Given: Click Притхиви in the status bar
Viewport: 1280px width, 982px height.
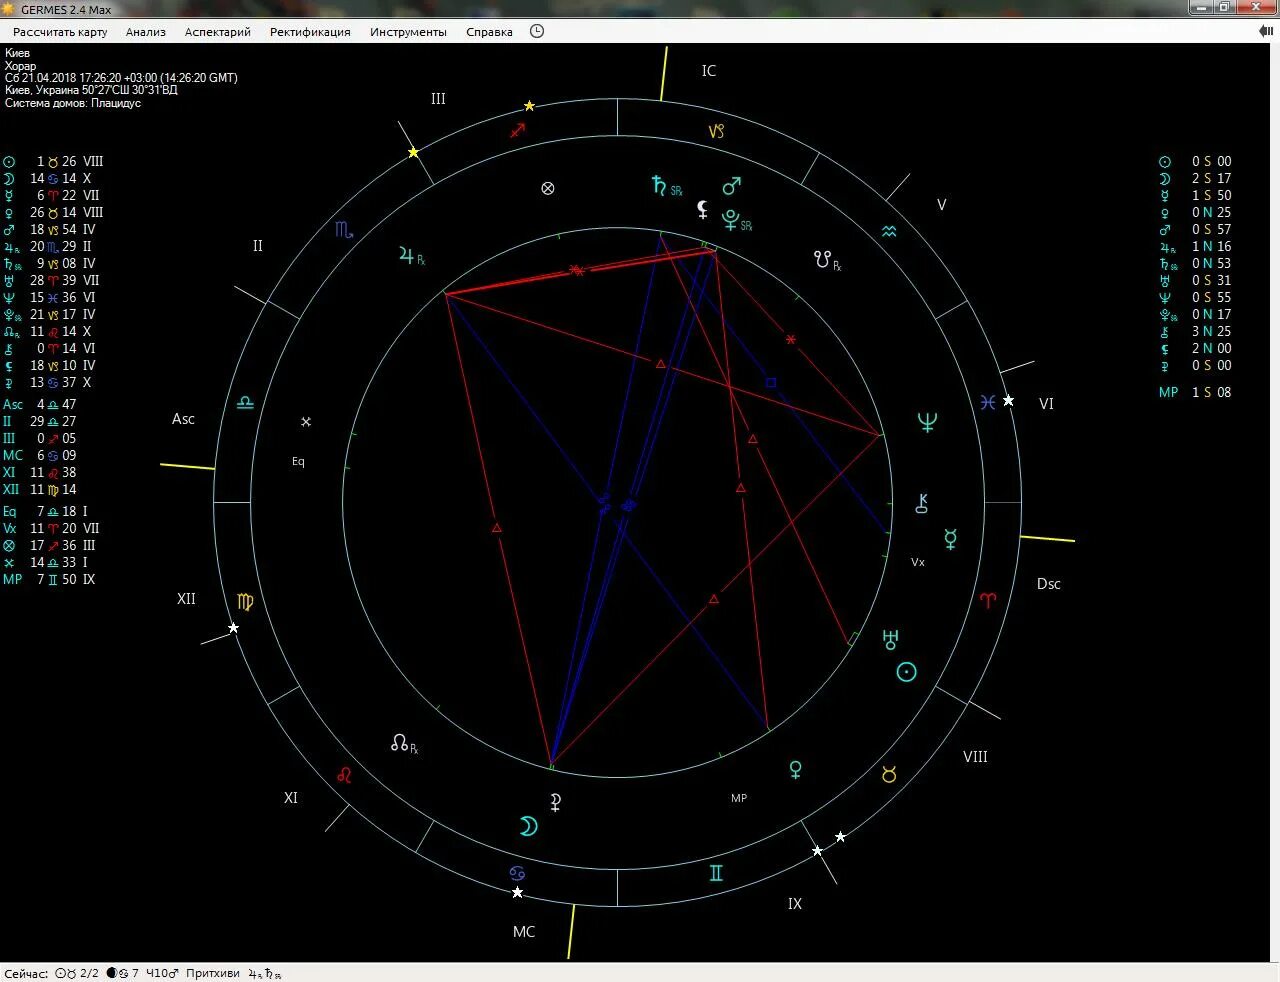Looking at the screenshot, I should 213,973.
